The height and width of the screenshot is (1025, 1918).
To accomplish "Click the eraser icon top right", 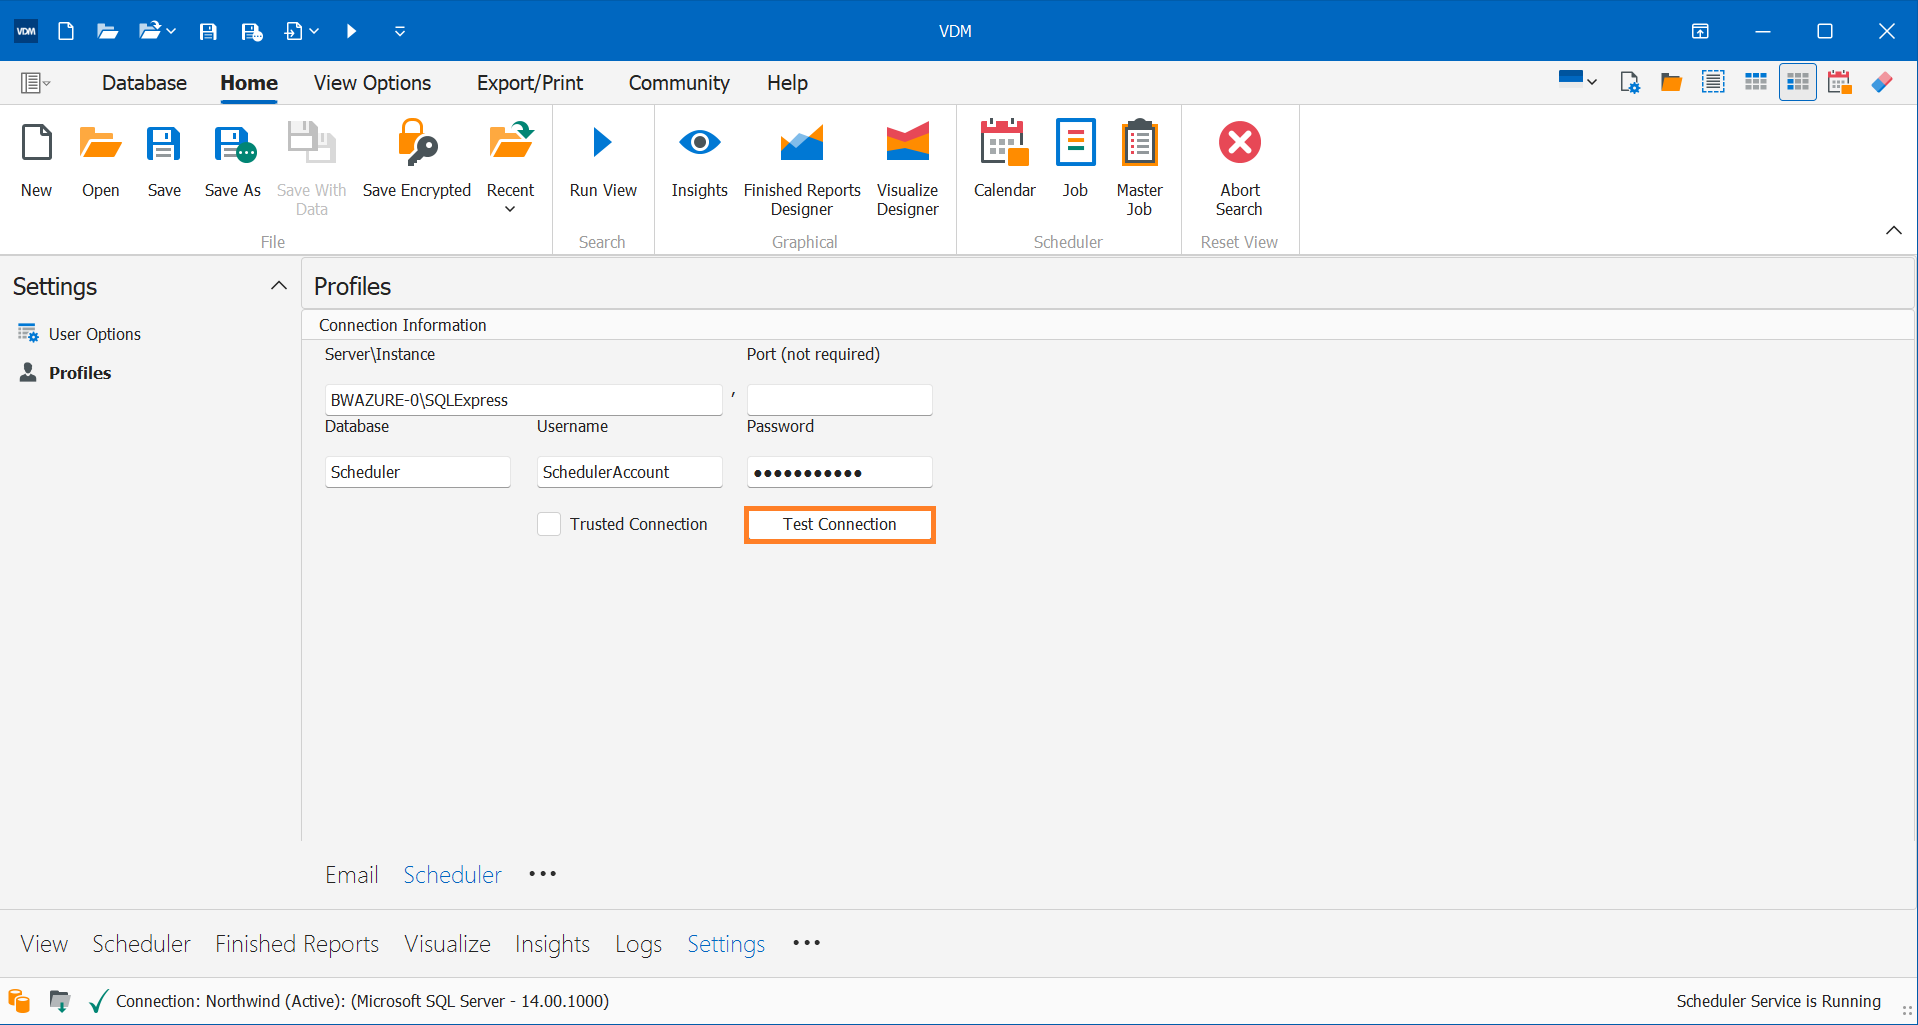I will click(x=1882, y=82).
